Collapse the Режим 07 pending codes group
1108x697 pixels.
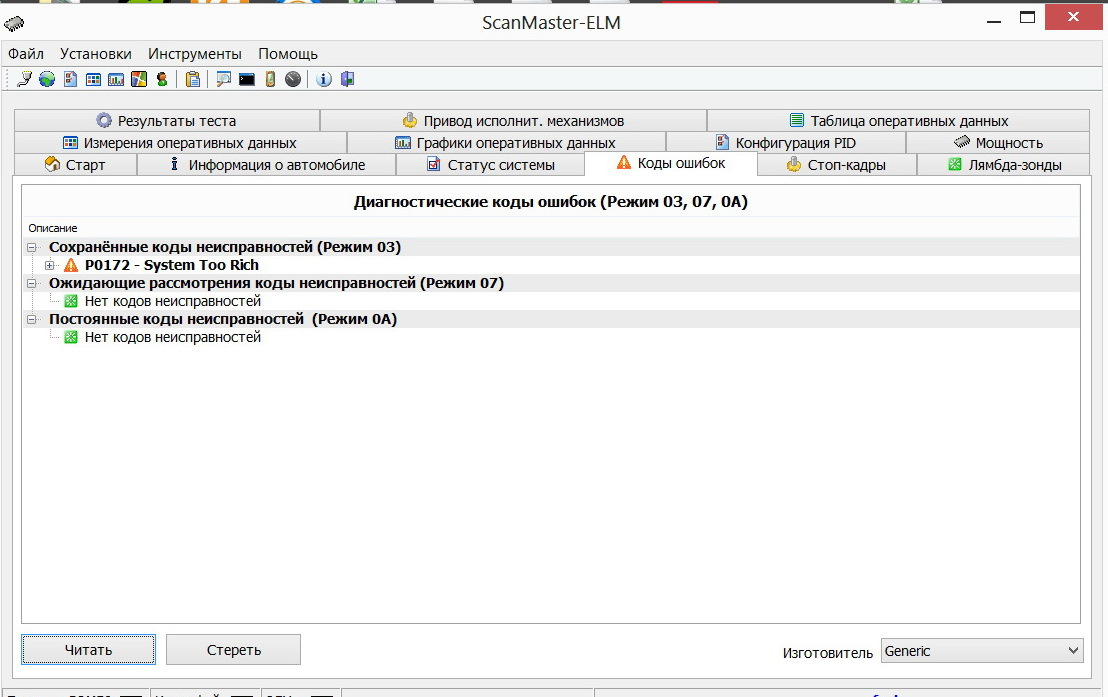tap(32, 283)
